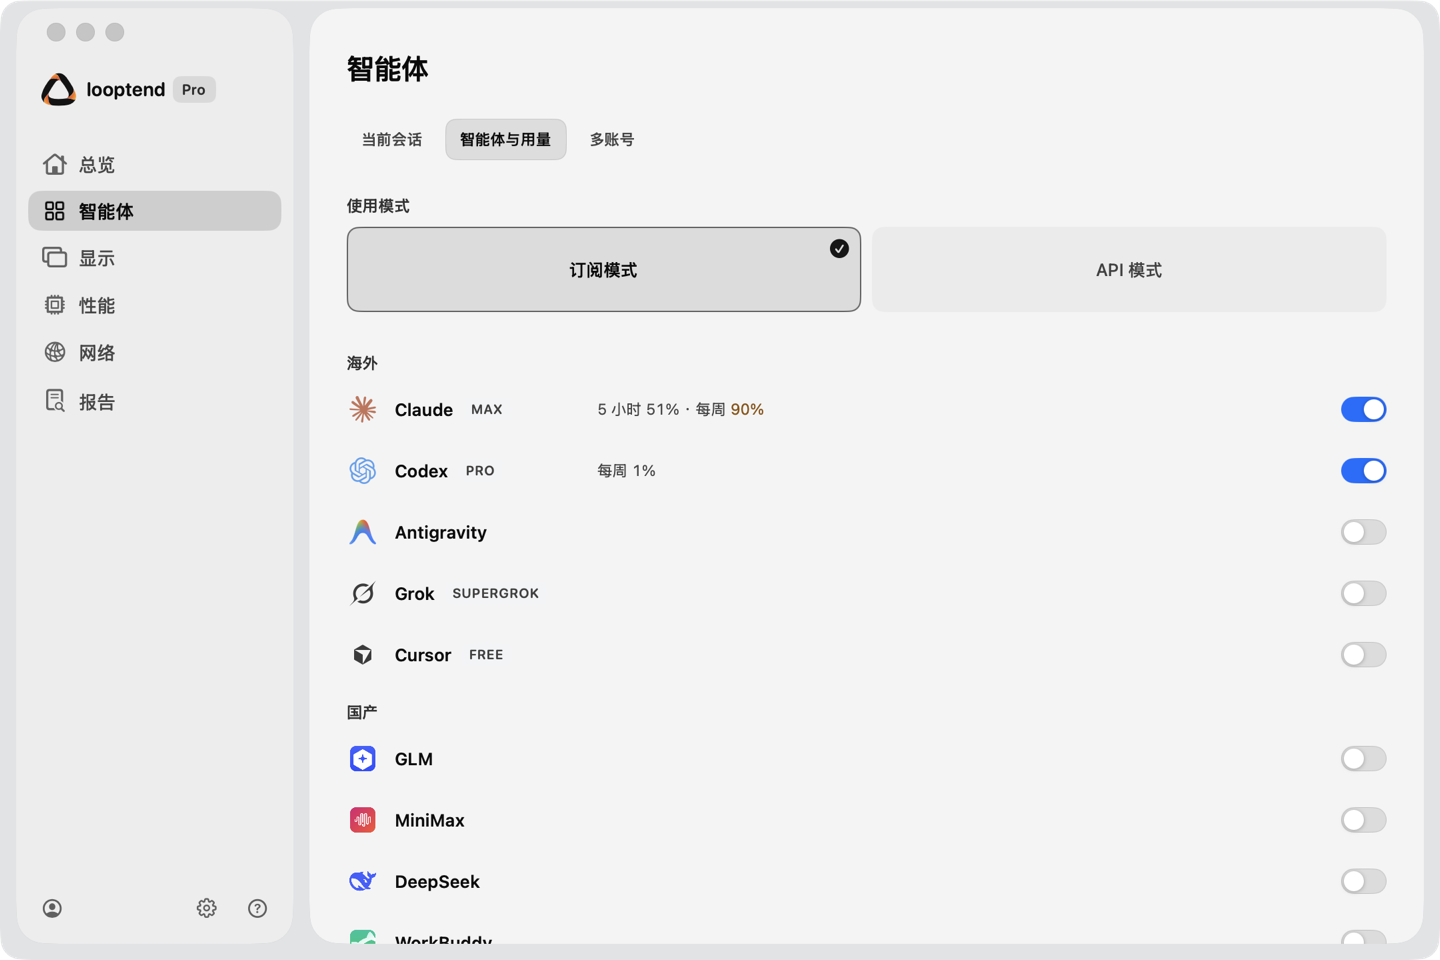Open the 性能 performance section
1440x960 pixels.
tap(155, 305)
